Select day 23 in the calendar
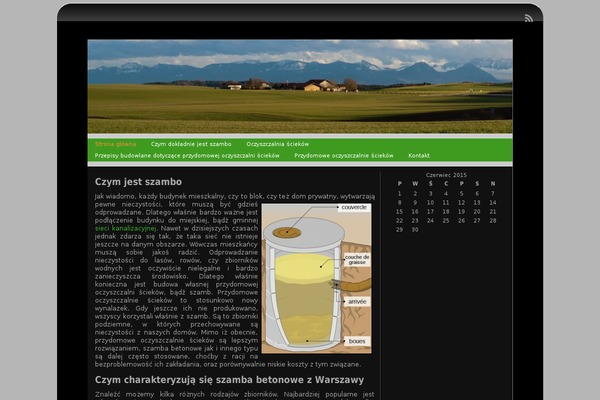600x400 pixels. pyautogui.click(x=415, y=221)
